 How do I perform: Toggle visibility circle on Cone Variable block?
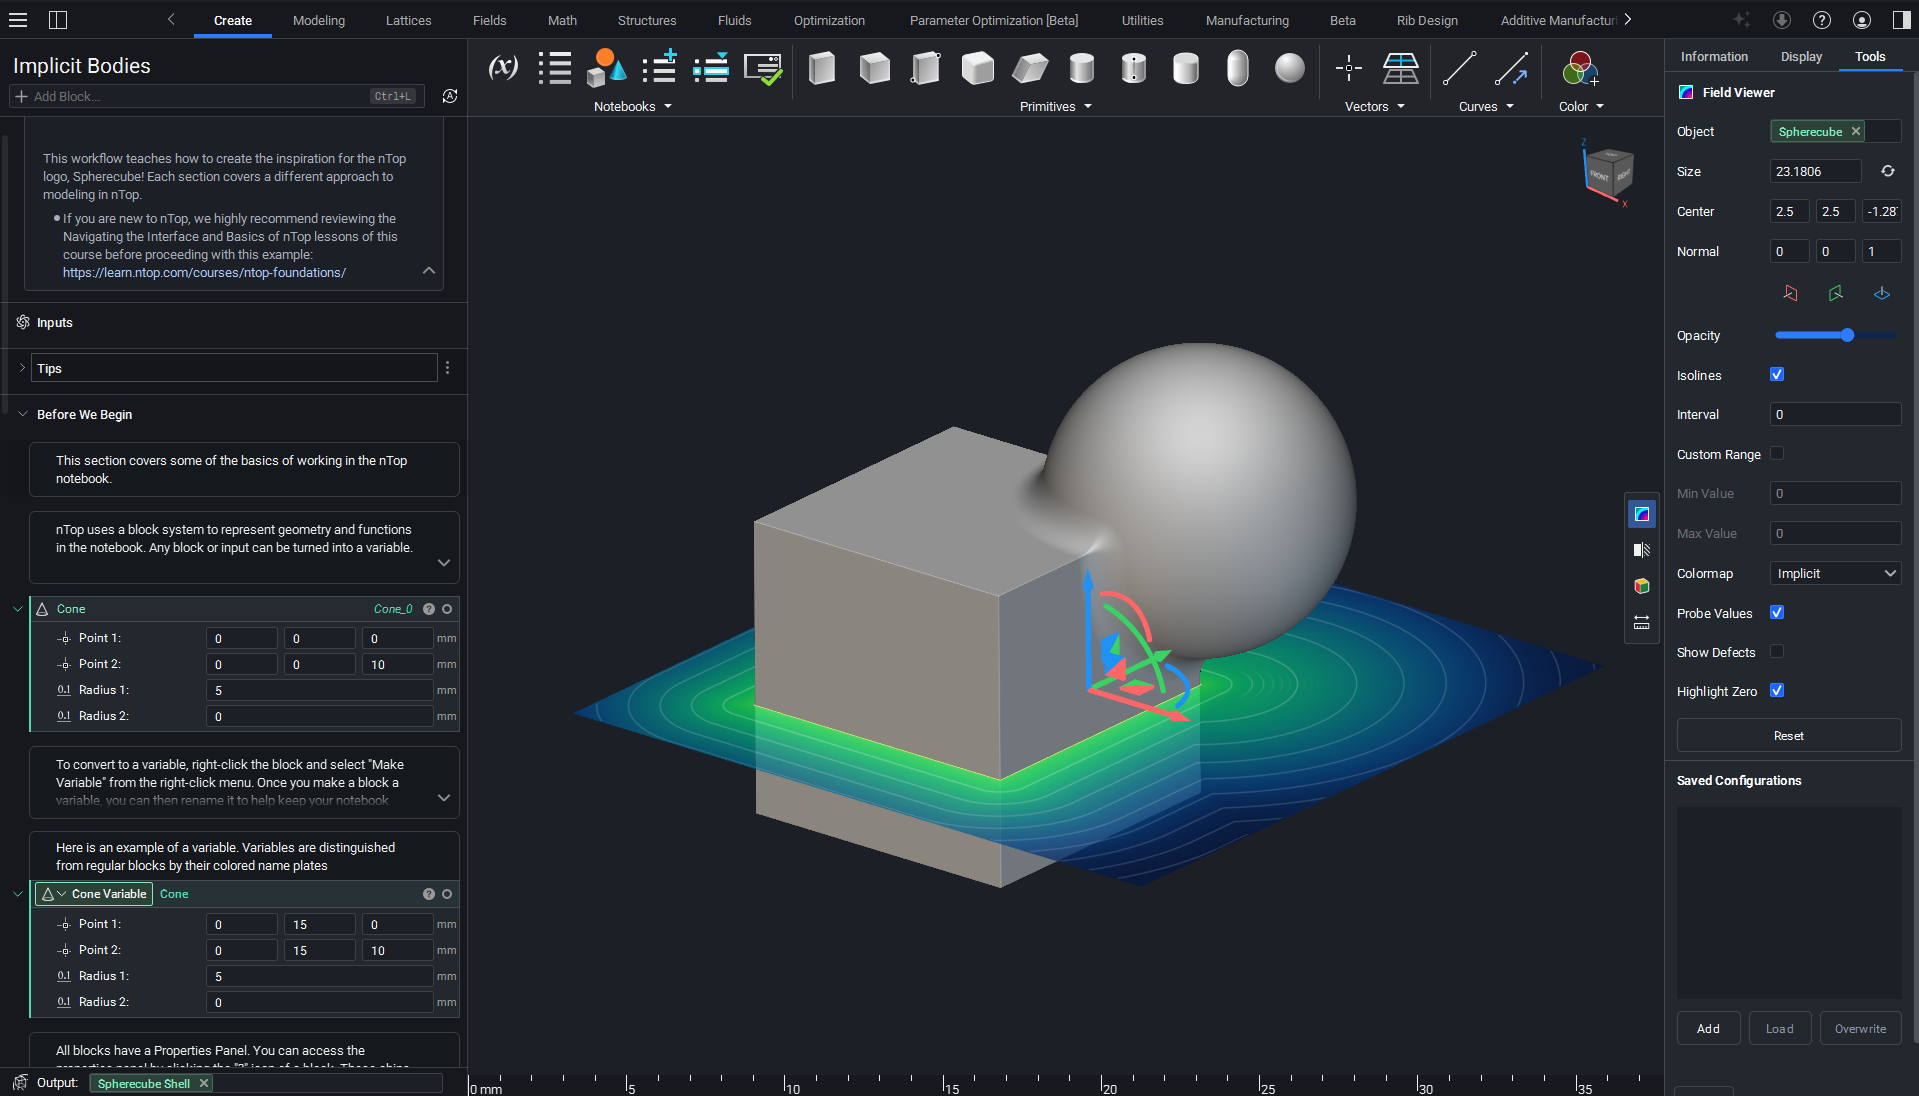coord(447,894)
